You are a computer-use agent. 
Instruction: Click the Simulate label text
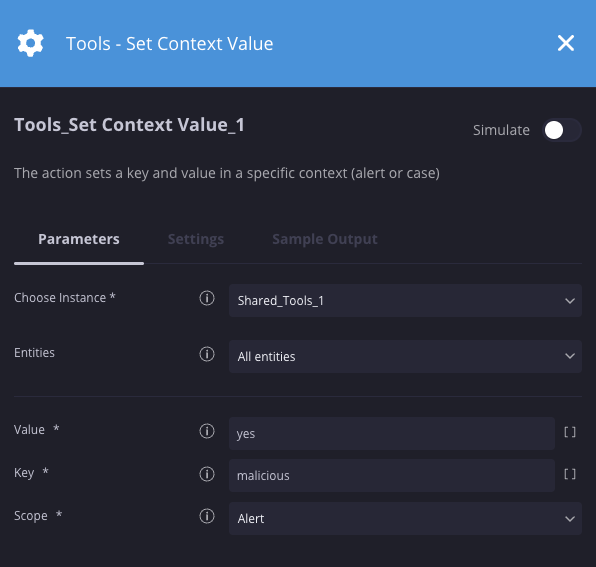(x=501, y=130)
